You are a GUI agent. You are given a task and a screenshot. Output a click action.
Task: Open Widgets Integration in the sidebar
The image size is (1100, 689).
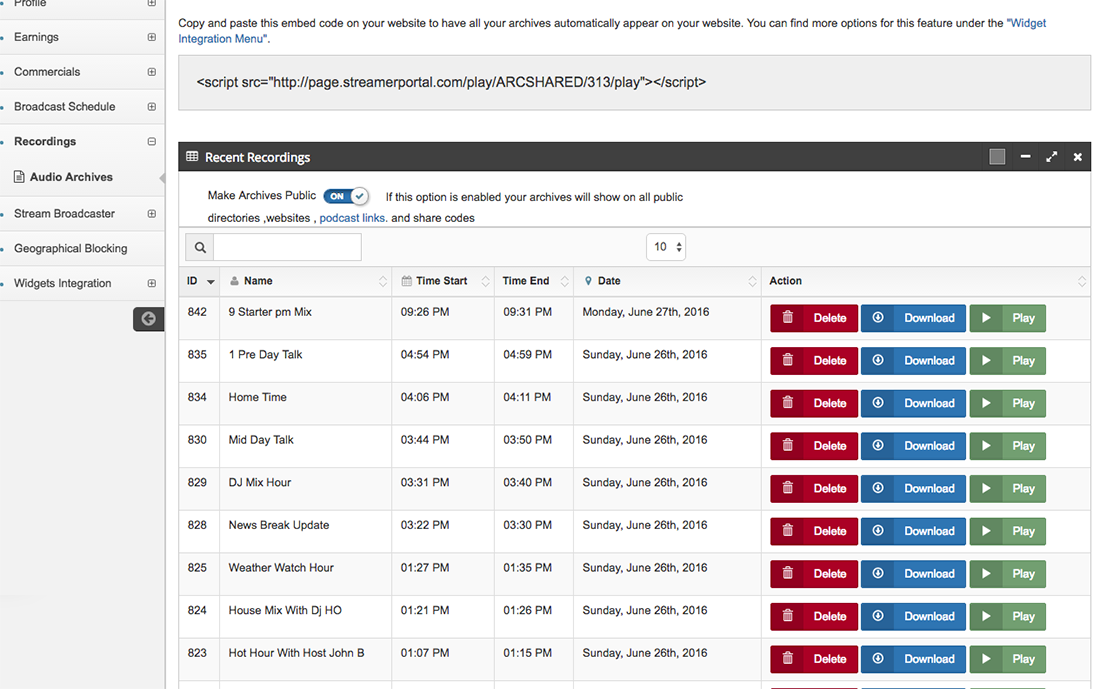click(x=62, y=283)
